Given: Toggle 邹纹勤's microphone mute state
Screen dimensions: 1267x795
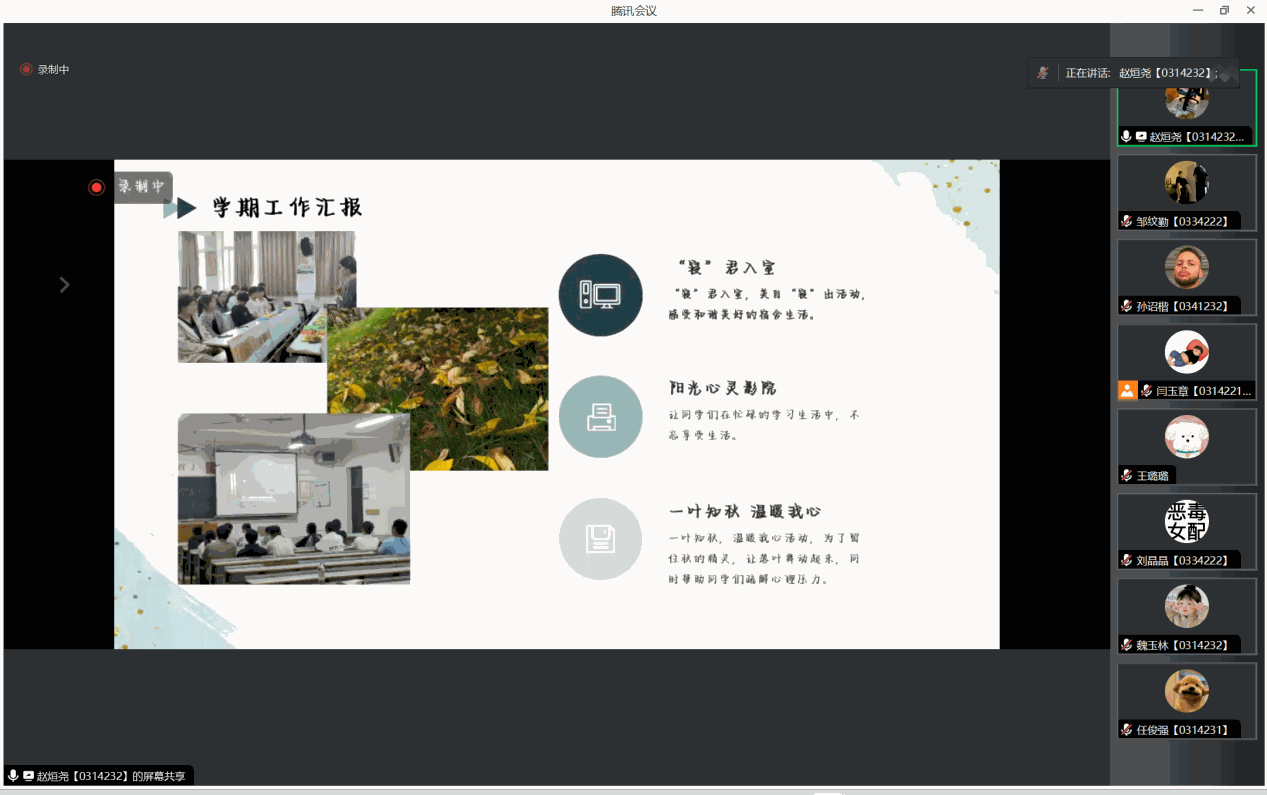Looking at the screenshot, I should coord(1126,221).
